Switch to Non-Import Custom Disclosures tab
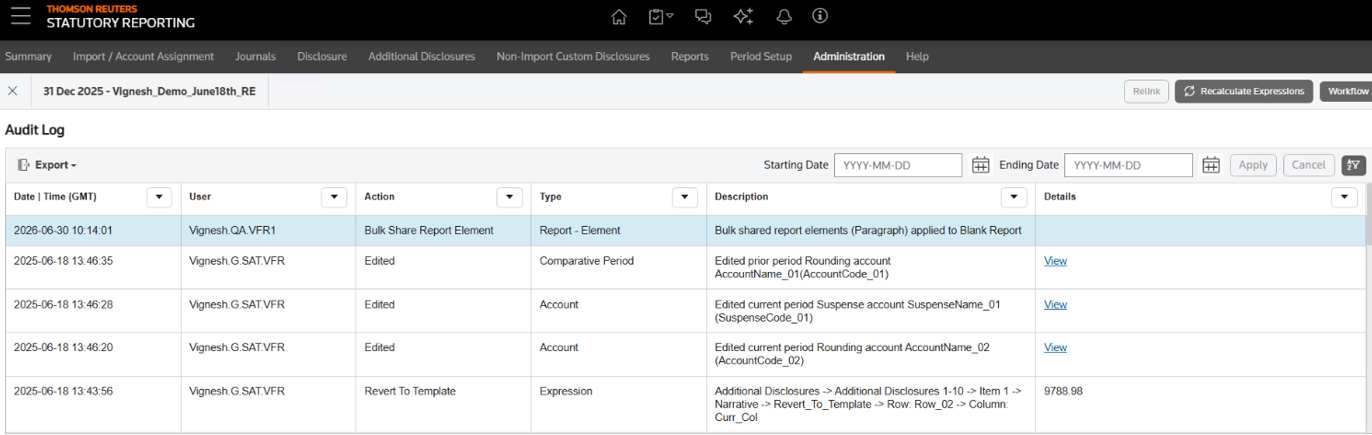This screenshot has width=1372, height=435. (573, 57)
